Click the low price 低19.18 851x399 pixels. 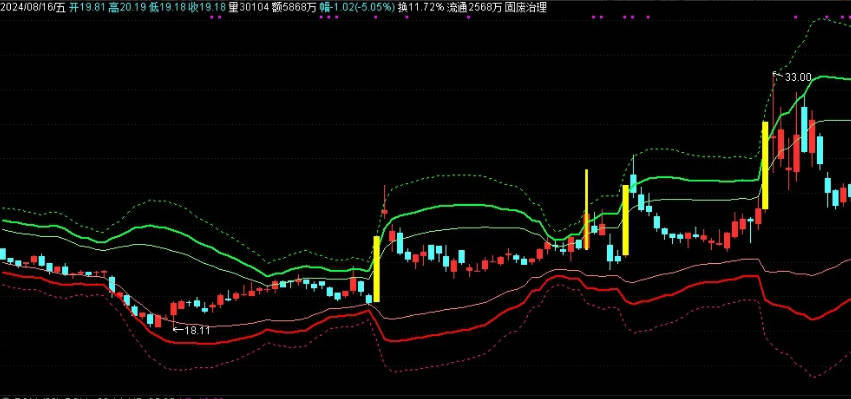click(x=168, y=7)
